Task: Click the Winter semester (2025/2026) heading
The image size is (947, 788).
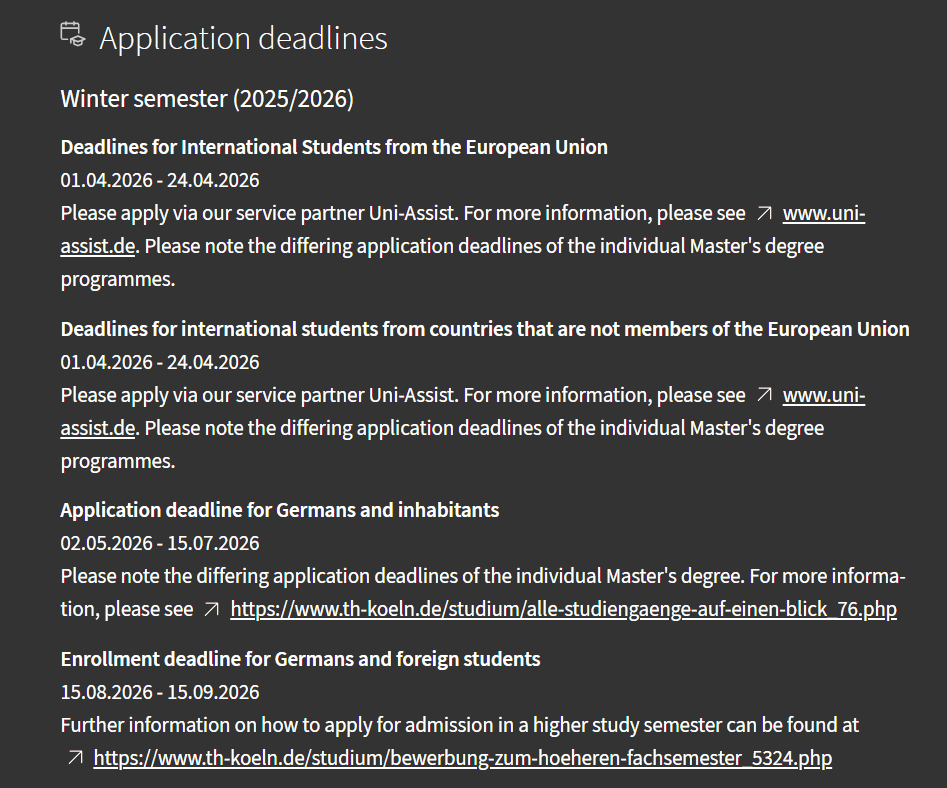Action: (x=207, y=98)
